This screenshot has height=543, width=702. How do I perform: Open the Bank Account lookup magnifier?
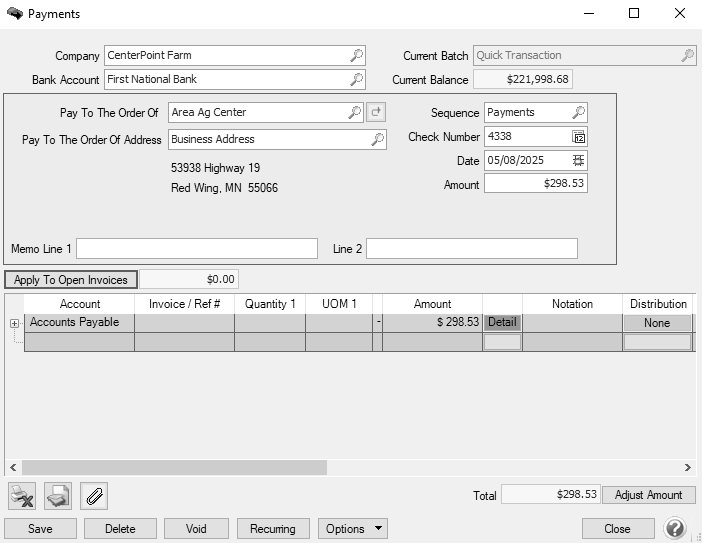[x=356, y=80]
